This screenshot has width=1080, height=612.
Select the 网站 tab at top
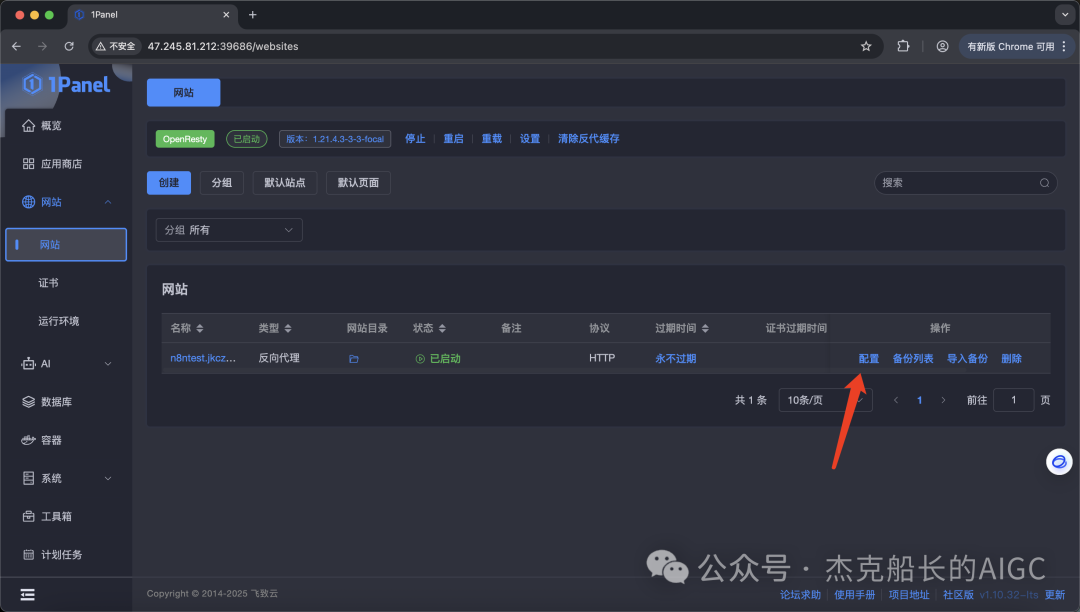(183, 92)
